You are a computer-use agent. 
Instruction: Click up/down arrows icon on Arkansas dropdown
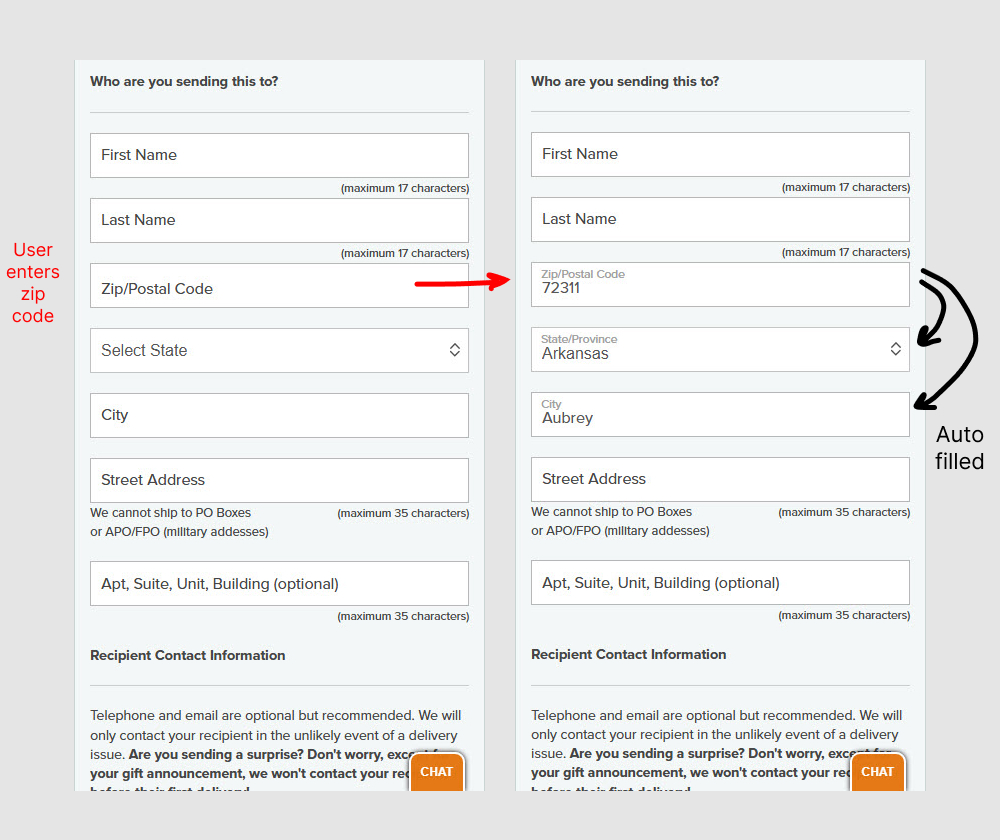(x=896, y=349)
